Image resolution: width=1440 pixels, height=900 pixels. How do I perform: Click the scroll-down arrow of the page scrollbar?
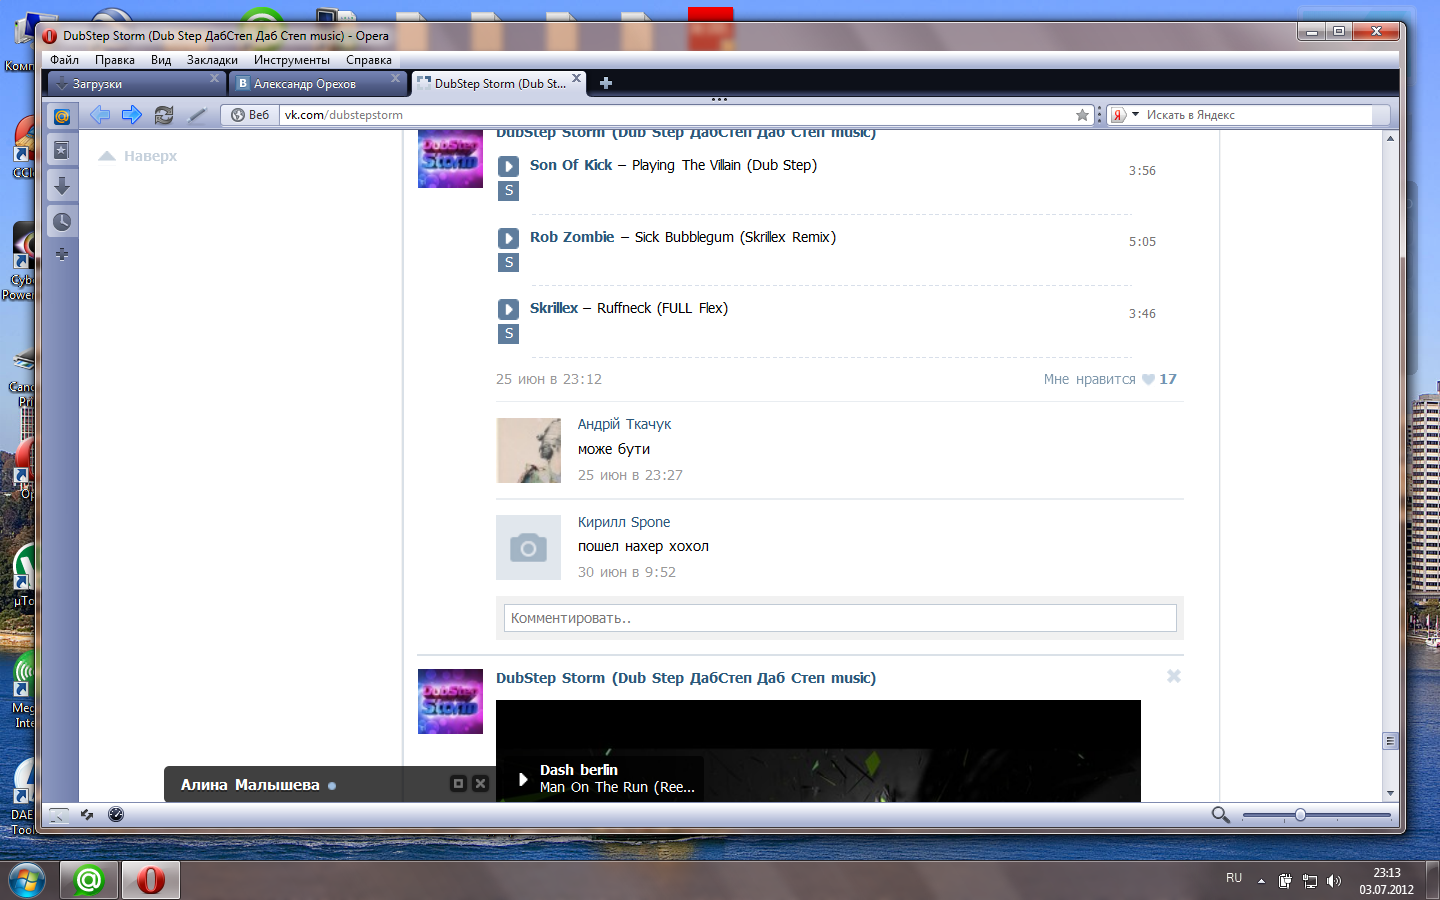pos(1390,794)
